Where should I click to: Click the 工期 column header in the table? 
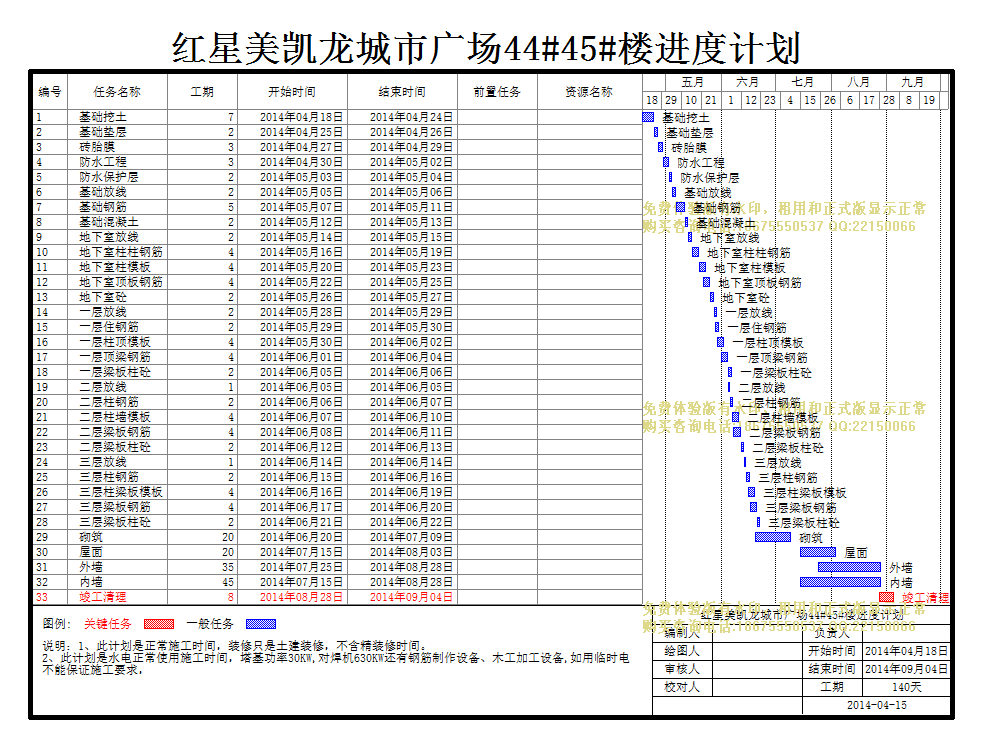click(x=202, y=92)
